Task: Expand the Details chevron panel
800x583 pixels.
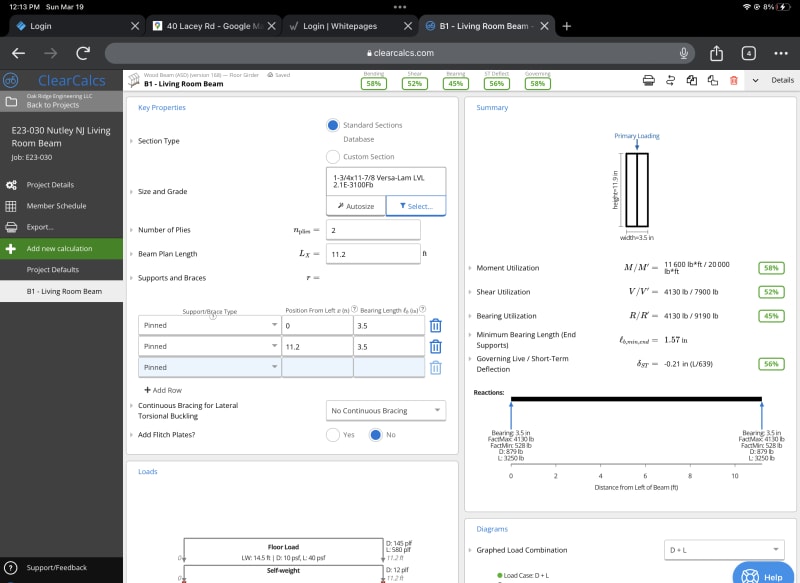Action: pos(756,80)
